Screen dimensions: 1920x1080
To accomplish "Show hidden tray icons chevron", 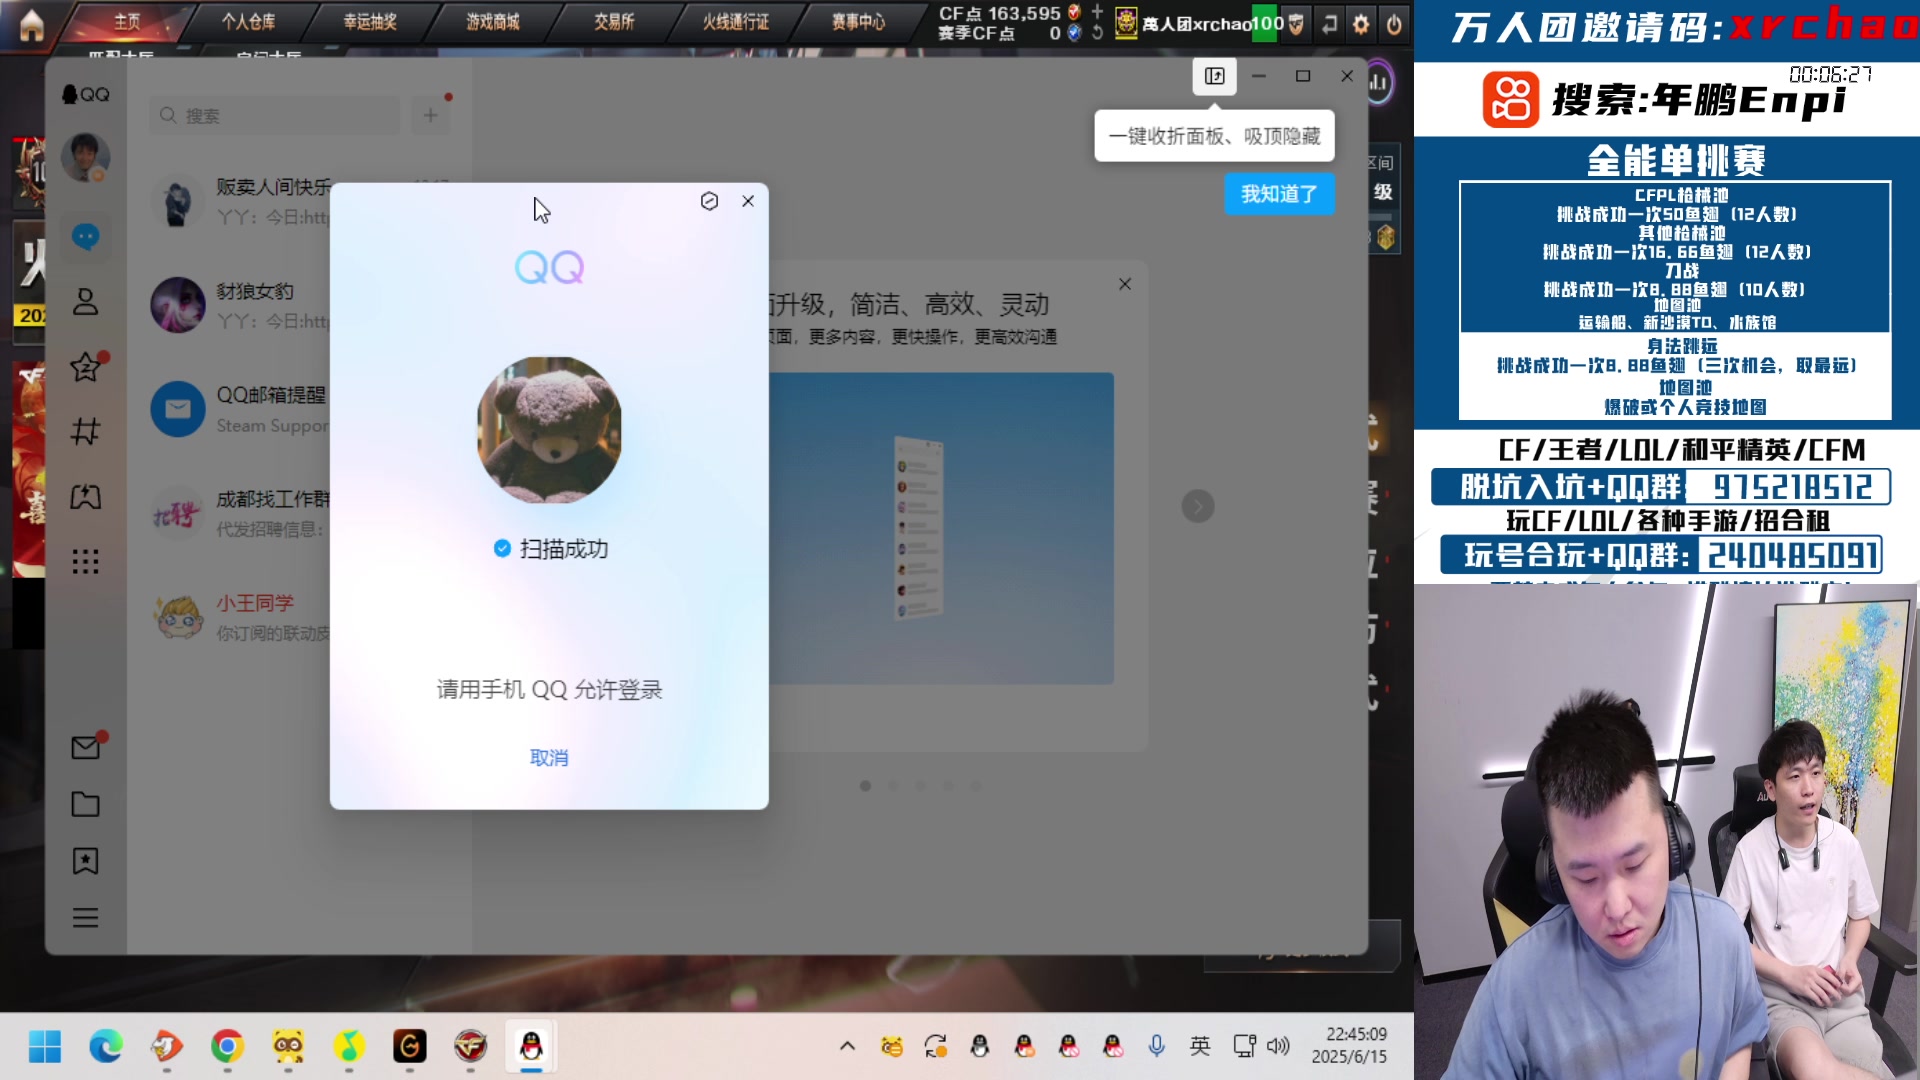I will pos(847,1046).
